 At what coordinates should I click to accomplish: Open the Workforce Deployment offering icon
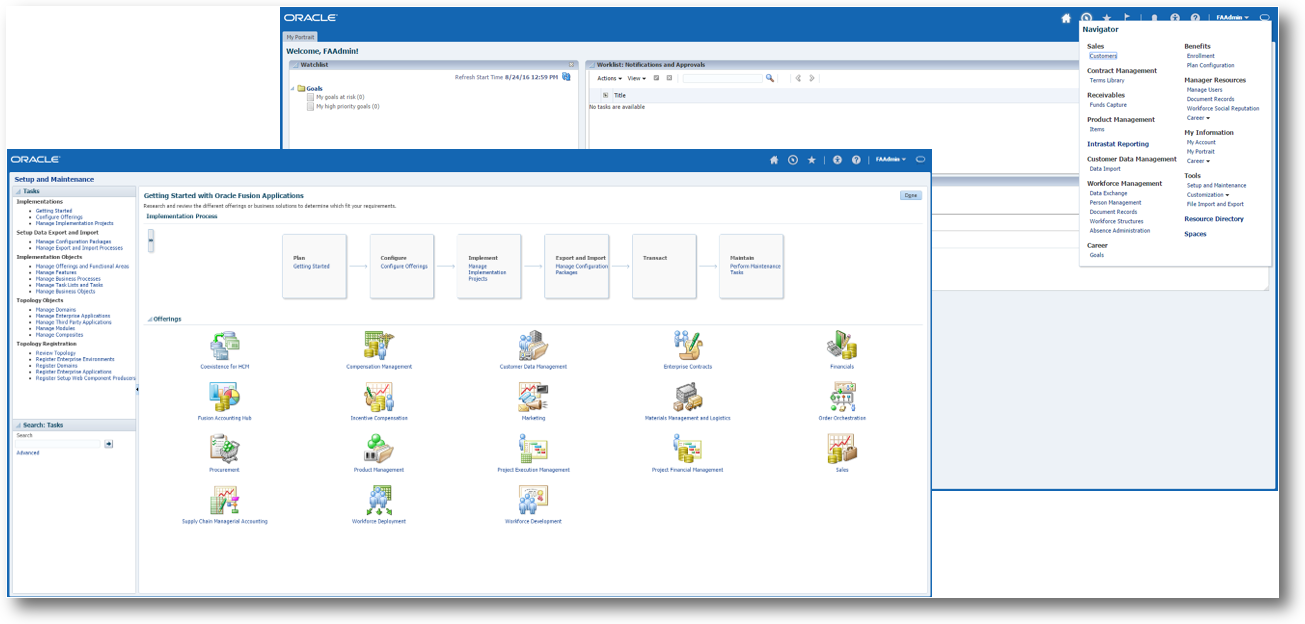click(x=379, y=501)
